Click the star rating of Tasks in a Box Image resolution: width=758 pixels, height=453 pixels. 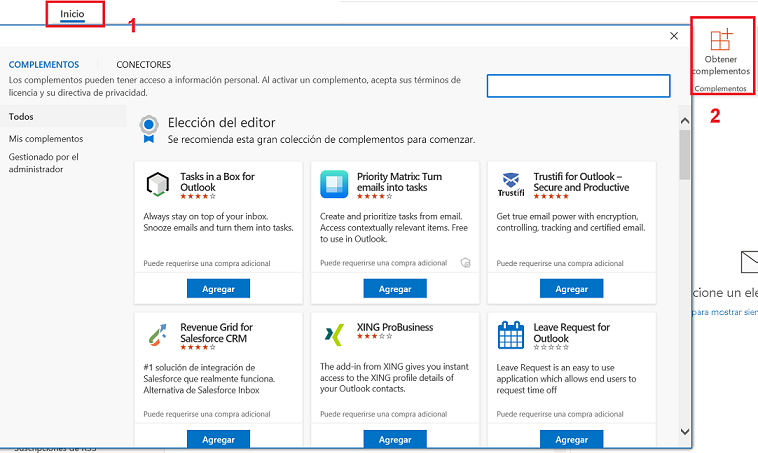pos(198,196)
